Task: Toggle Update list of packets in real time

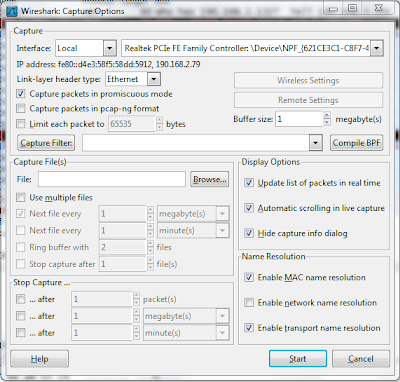Action: tap(249, 183)
